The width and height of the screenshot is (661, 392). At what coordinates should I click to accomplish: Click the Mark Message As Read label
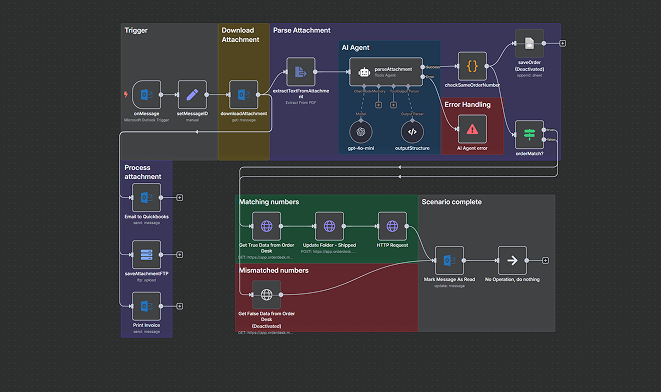[449, 279]
